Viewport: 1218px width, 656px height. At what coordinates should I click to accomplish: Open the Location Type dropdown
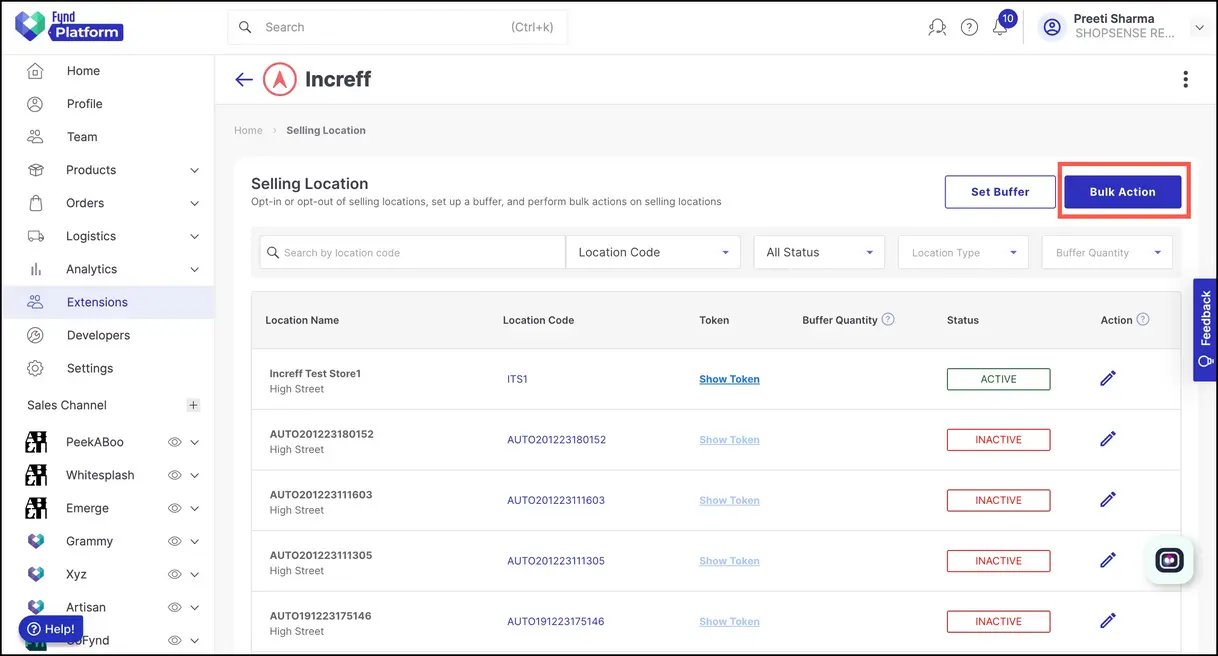963,252
